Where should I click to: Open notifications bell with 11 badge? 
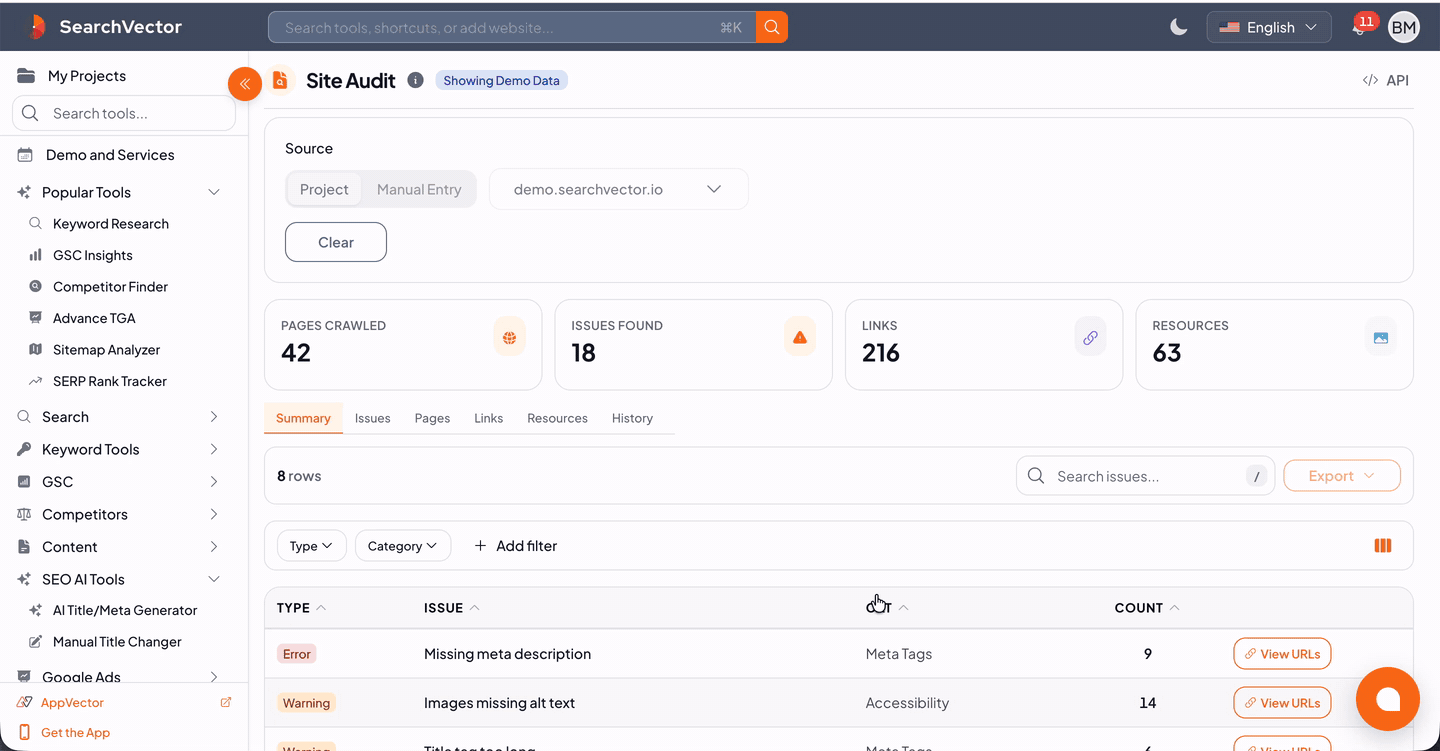pyautogui.click(x=1359, y=27)
